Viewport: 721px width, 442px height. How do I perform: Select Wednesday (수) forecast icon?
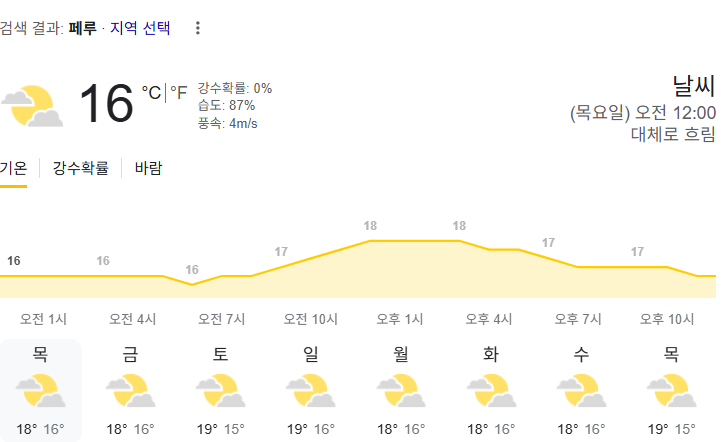click(581, 390)
